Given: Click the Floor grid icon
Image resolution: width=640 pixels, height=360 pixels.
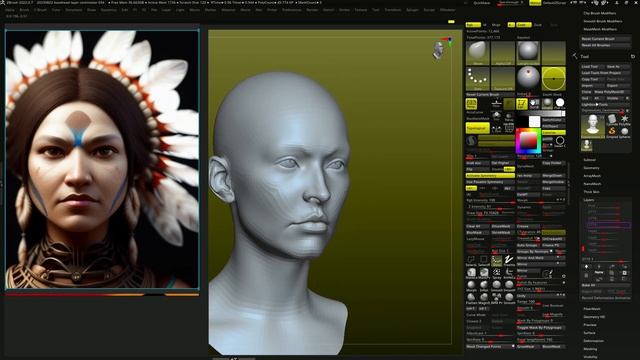Looking at the screenshot, I should (496, 104).
